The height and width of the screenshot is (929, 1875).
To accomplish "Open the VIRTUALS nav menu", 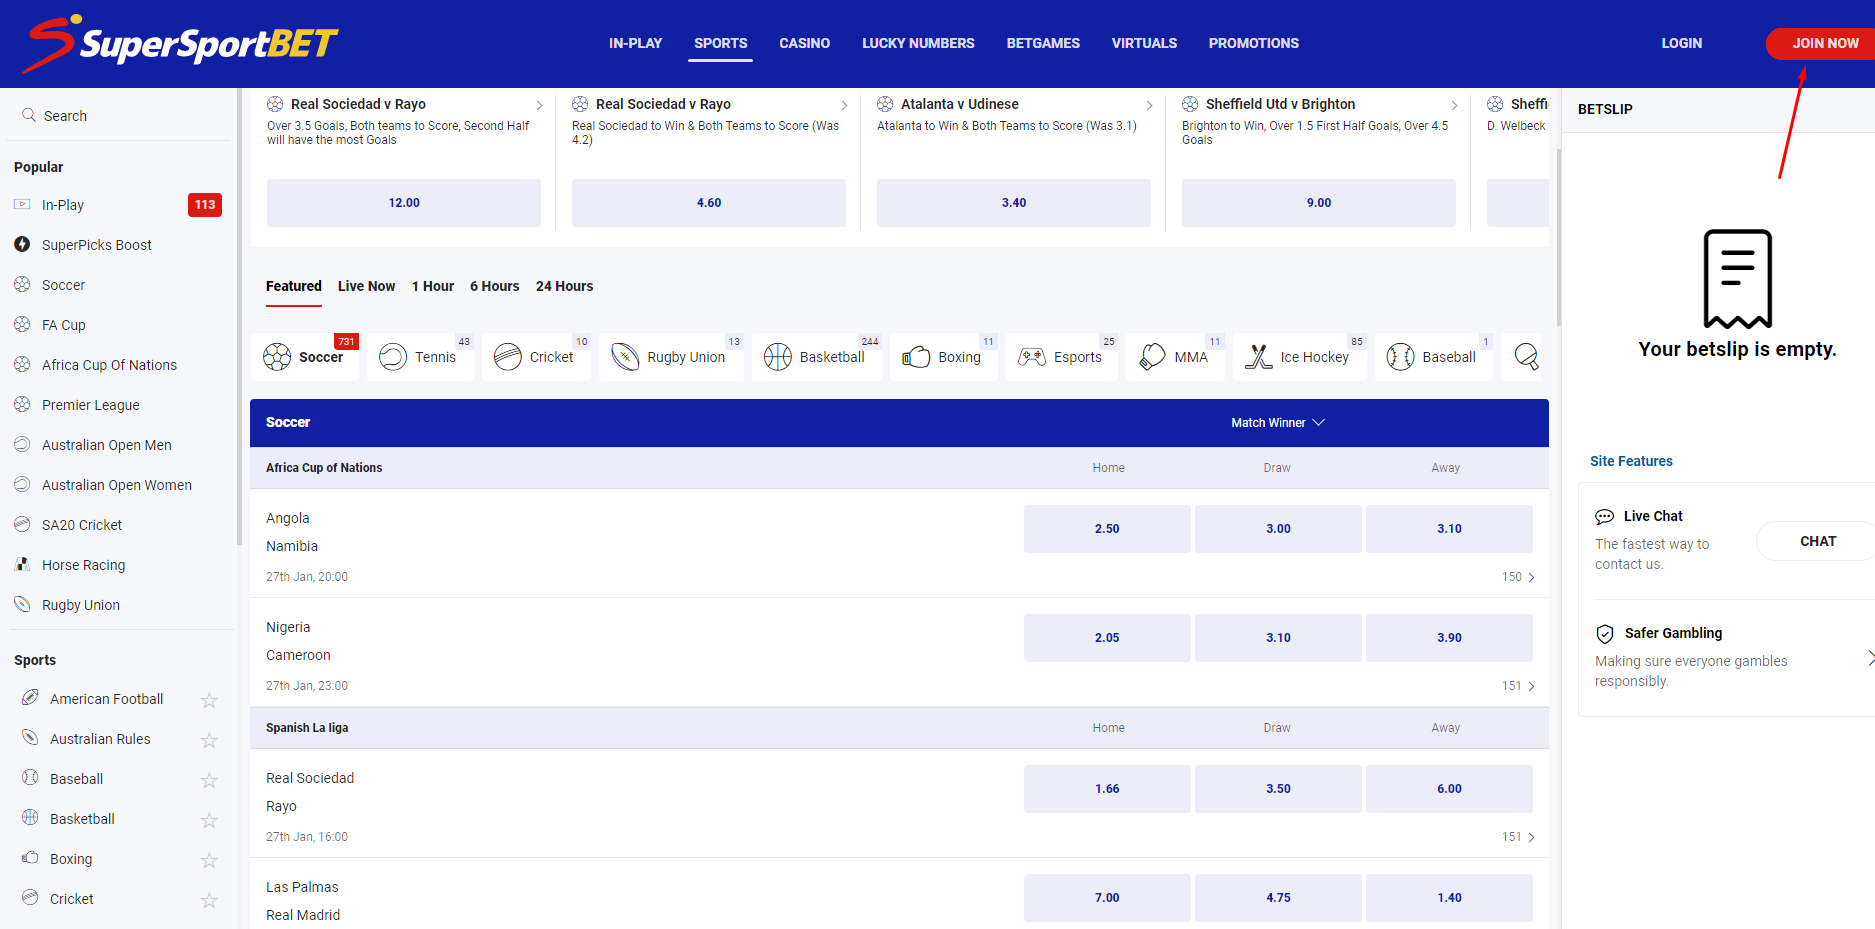I will point(1144,43).
